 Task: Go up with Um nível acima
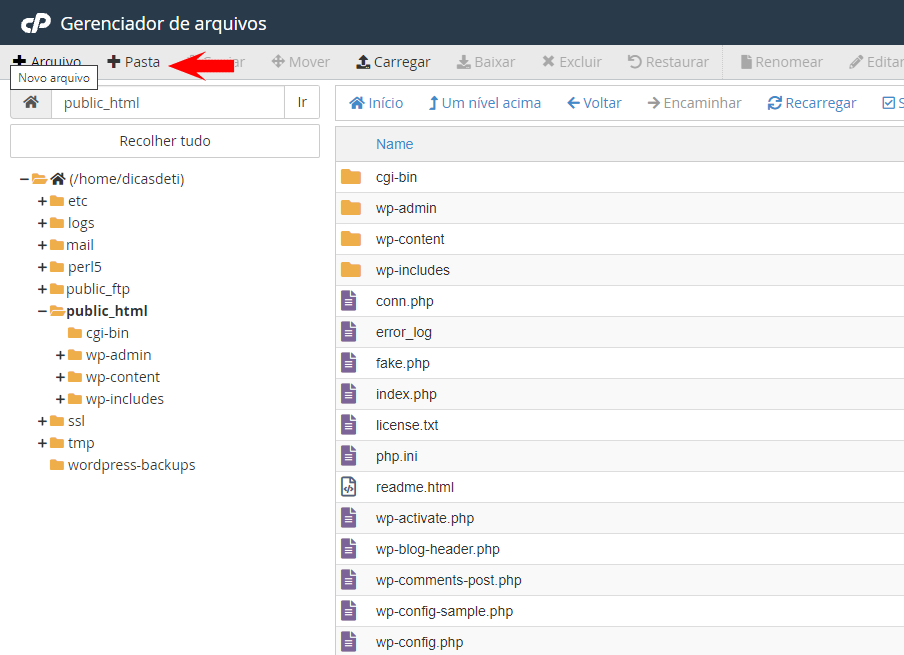click(484, 103)
